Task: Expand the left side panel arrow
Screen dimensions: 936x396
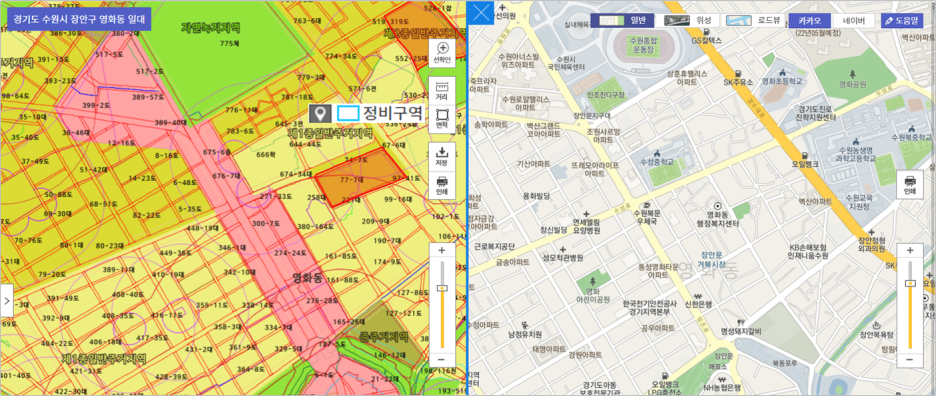Action: [x=7, y=300]
